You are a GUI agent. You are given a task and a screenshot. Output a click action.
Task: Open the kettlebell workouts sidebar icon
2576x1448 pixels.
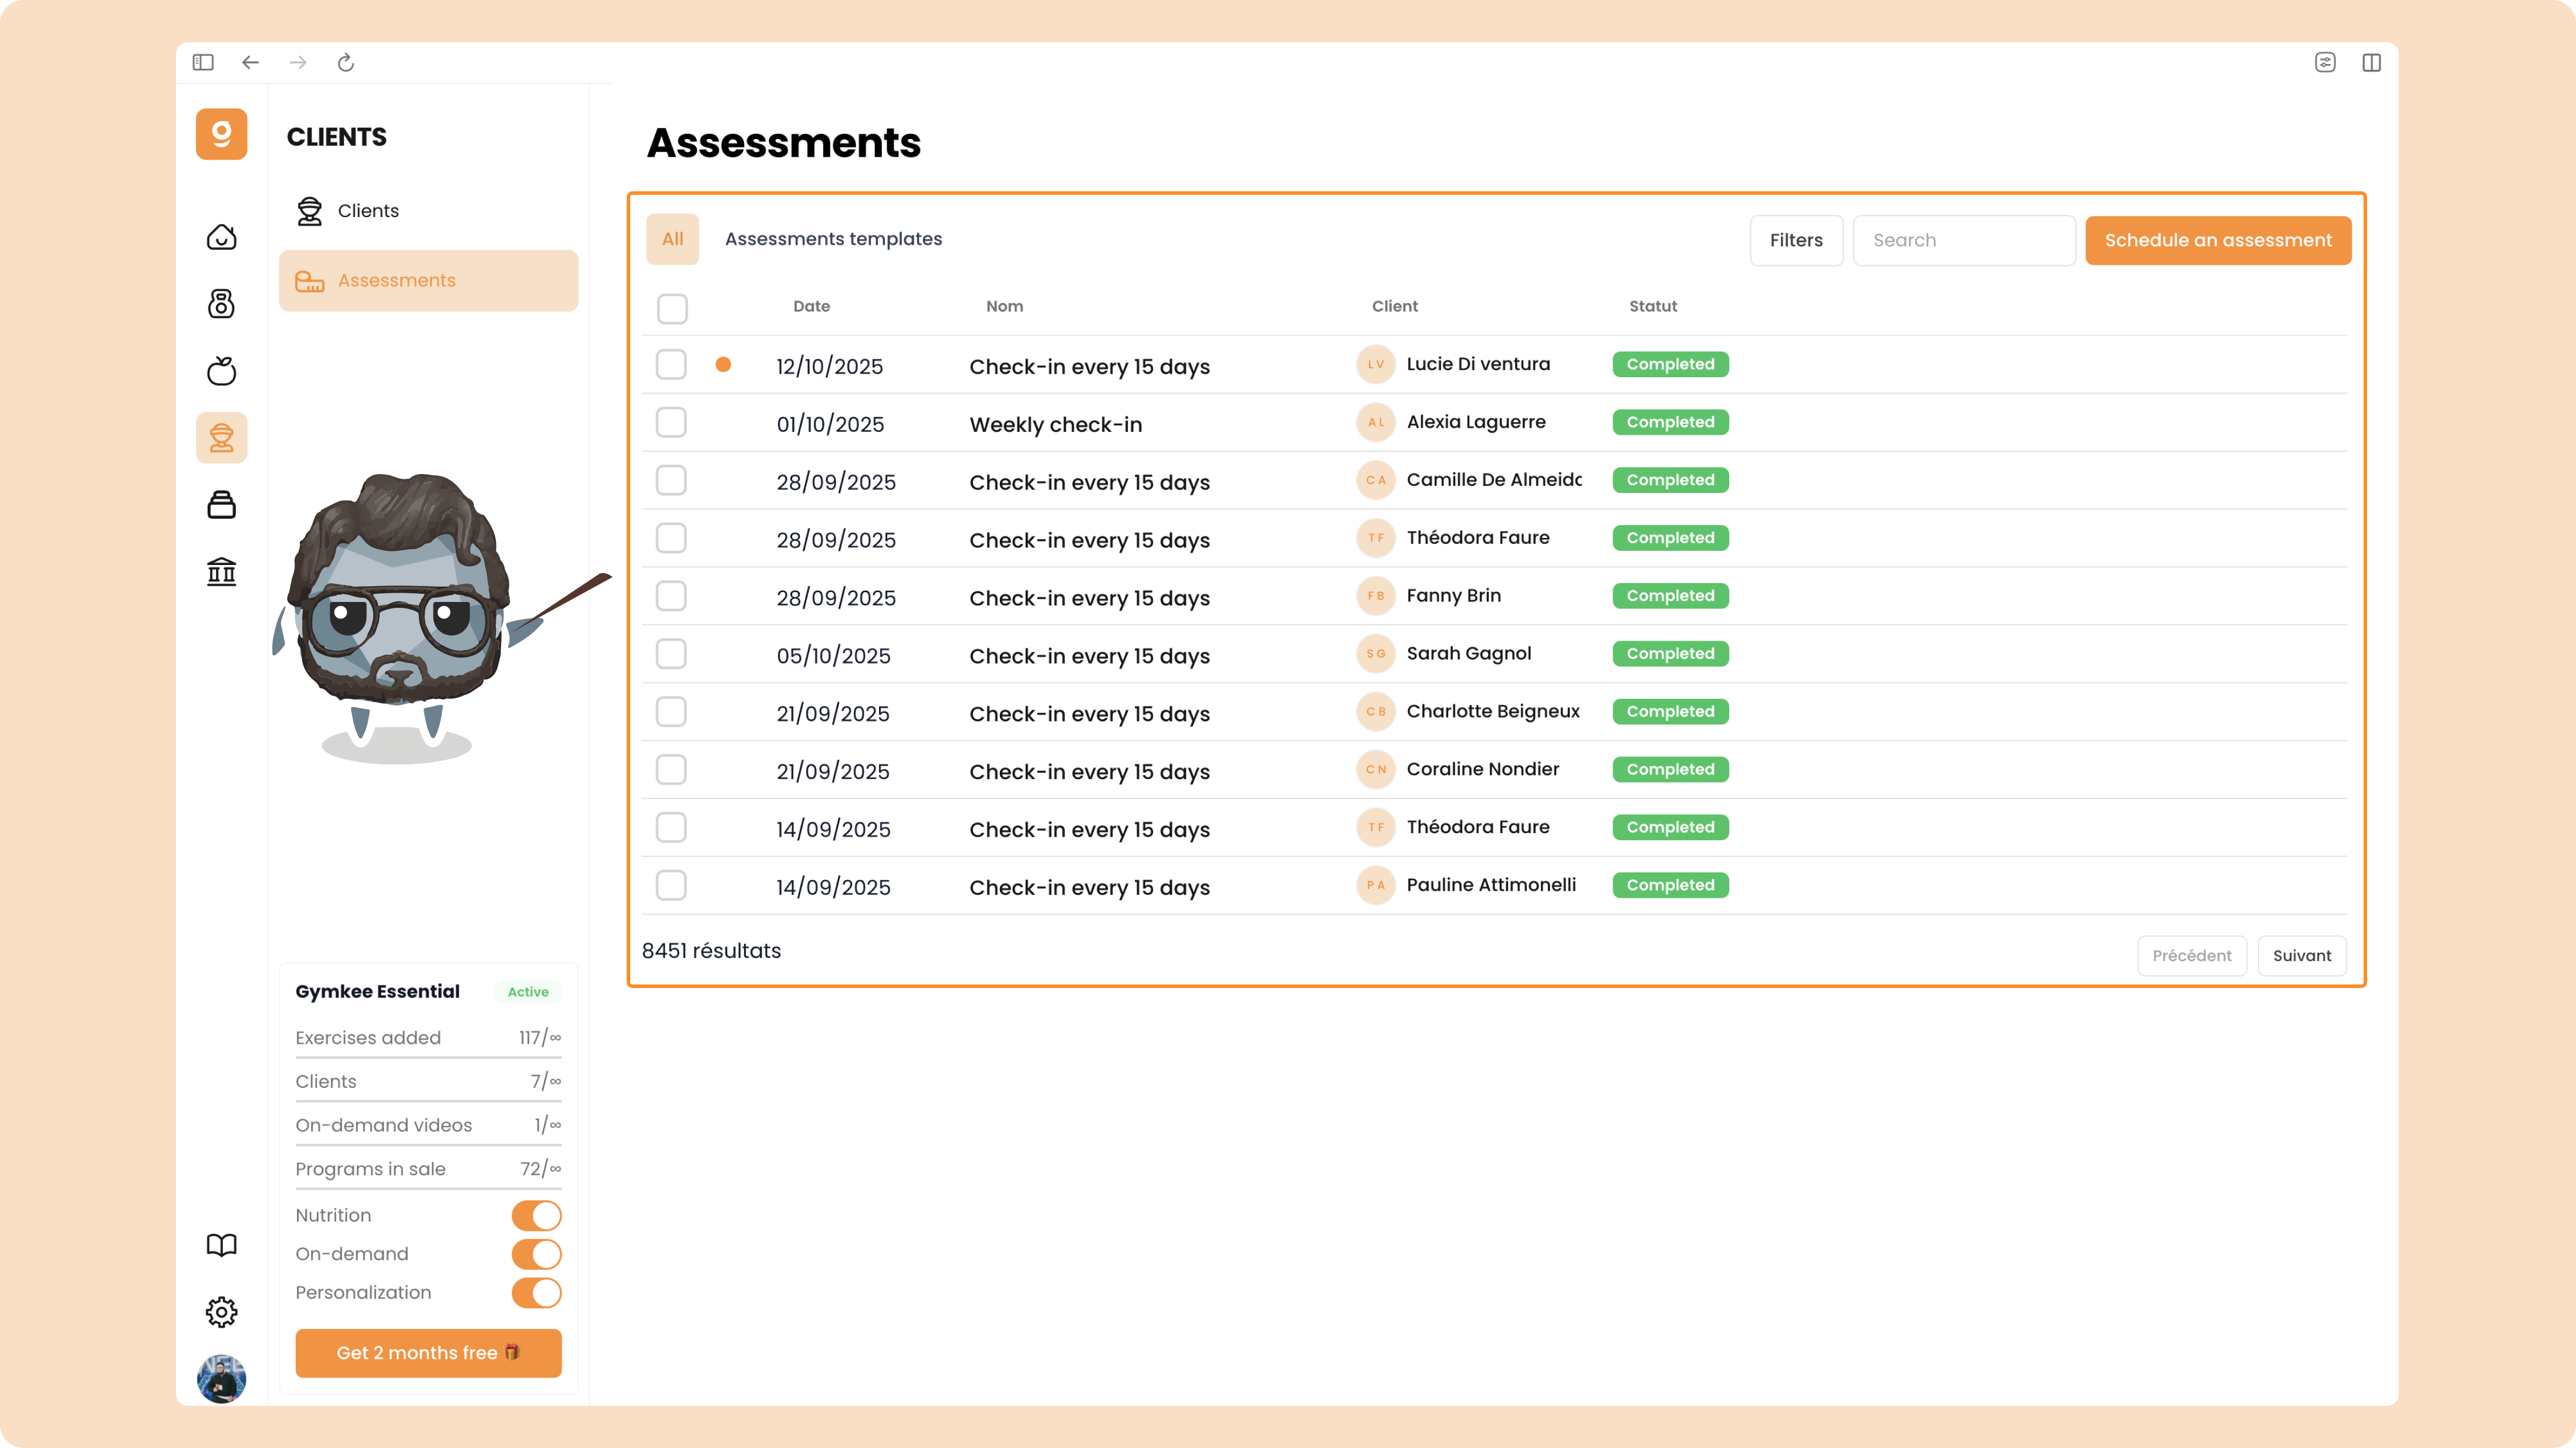click(x=221, y=304)
